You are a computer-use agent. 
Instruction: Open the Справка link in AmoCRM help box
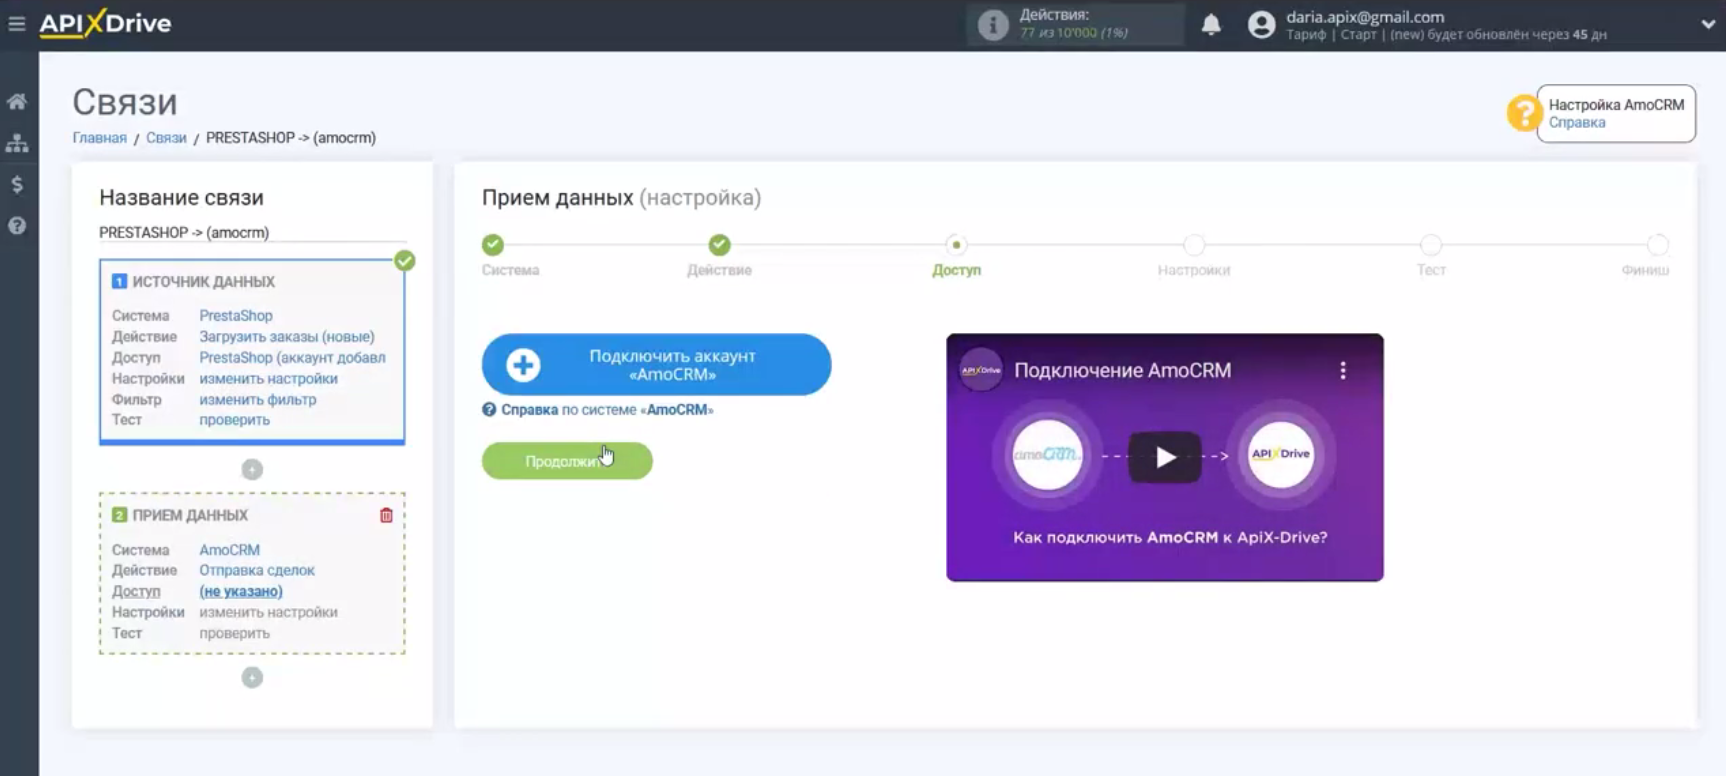1577,122
